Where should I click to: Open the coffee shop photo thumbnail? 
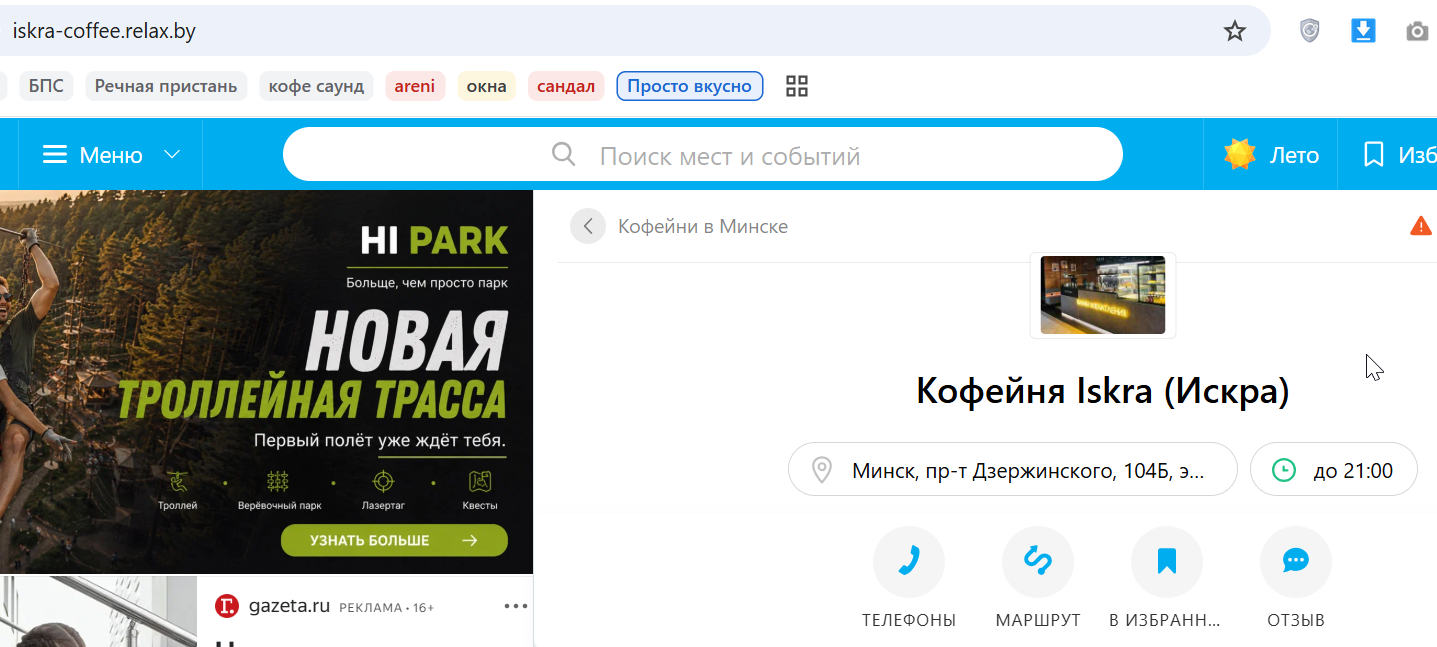click(x=1103, y=295)
